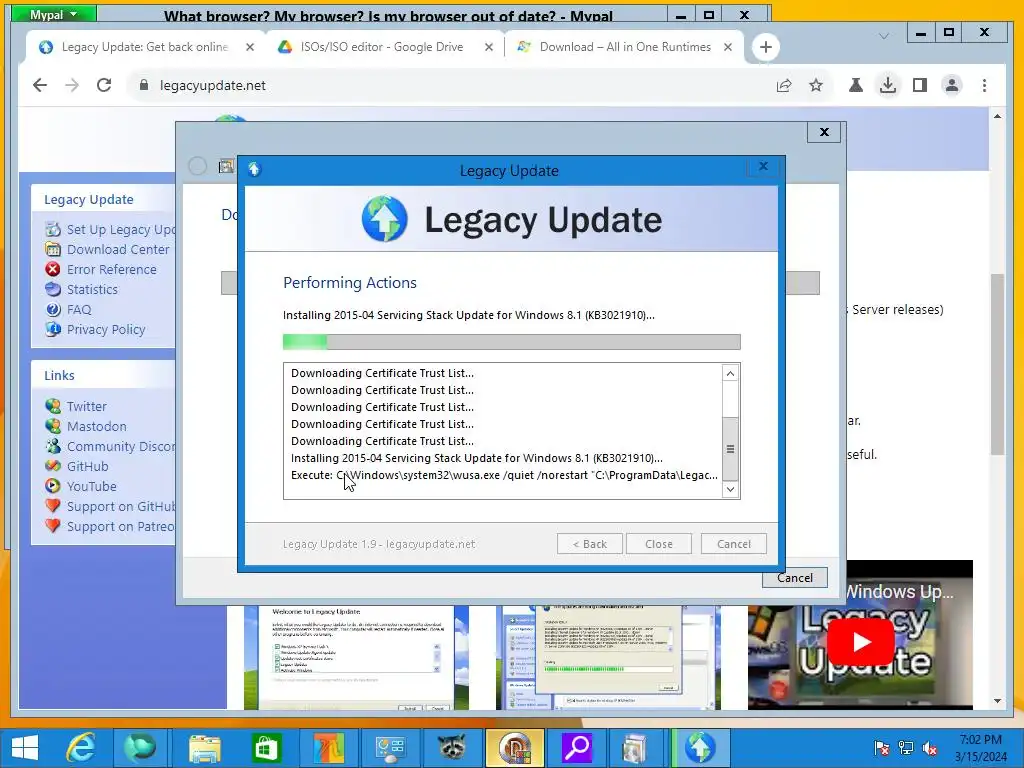Click the Download Center icon in sidebar
This screenshot has width=1024, height=768.
53,249
